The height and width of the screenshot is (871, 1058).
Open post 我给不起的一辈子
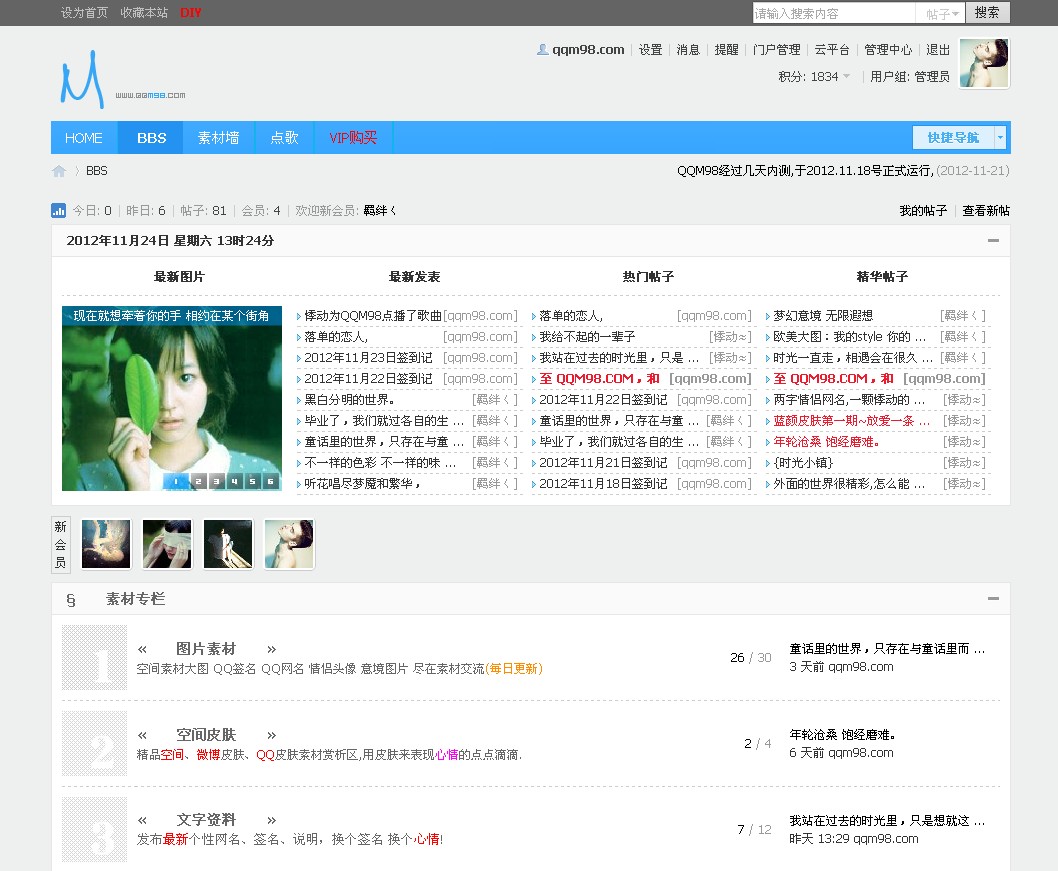587,337
